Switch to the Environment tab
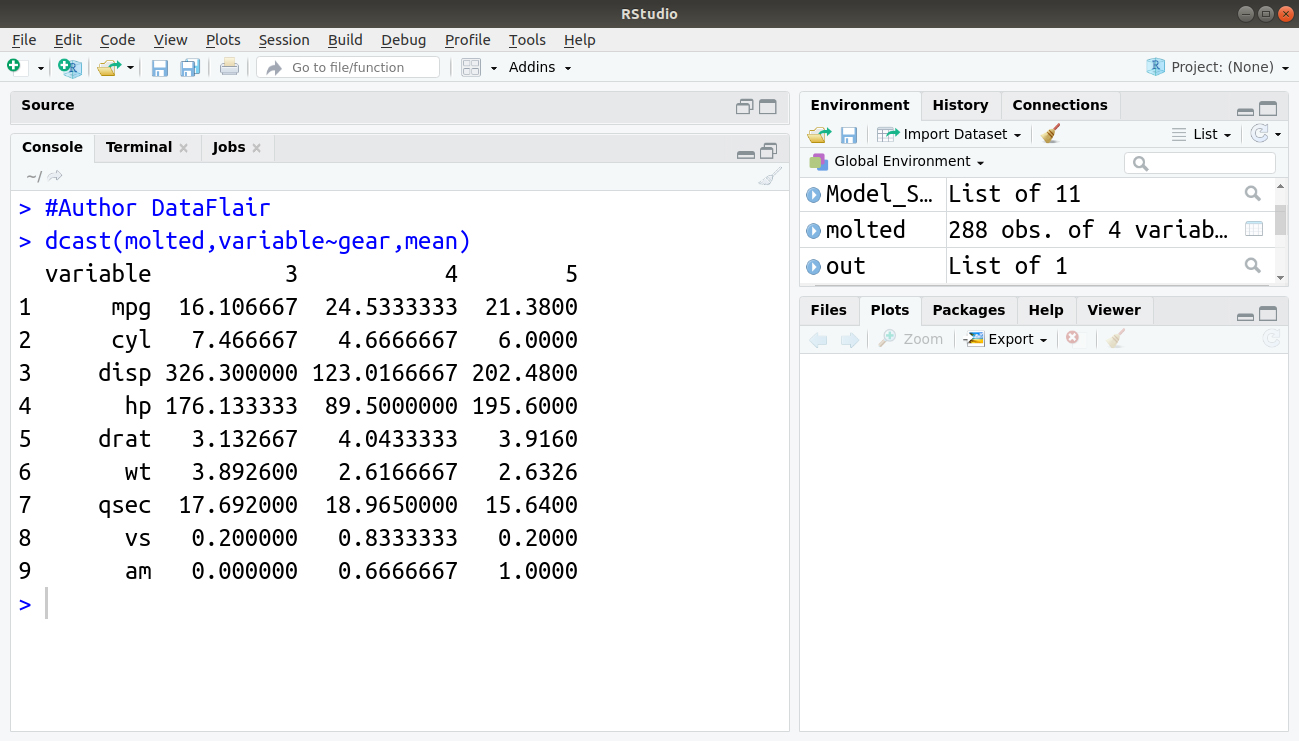 [860, 105]
